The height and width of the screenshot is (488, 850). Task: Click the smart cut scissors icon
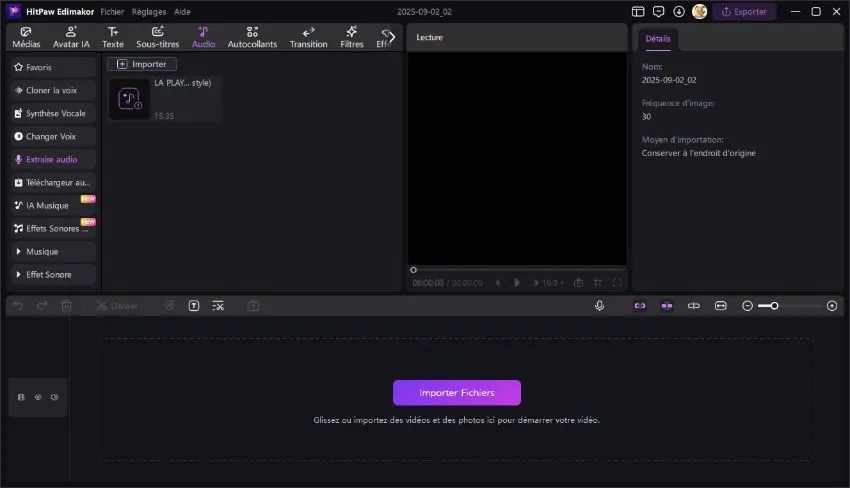[x=218, y=306]
